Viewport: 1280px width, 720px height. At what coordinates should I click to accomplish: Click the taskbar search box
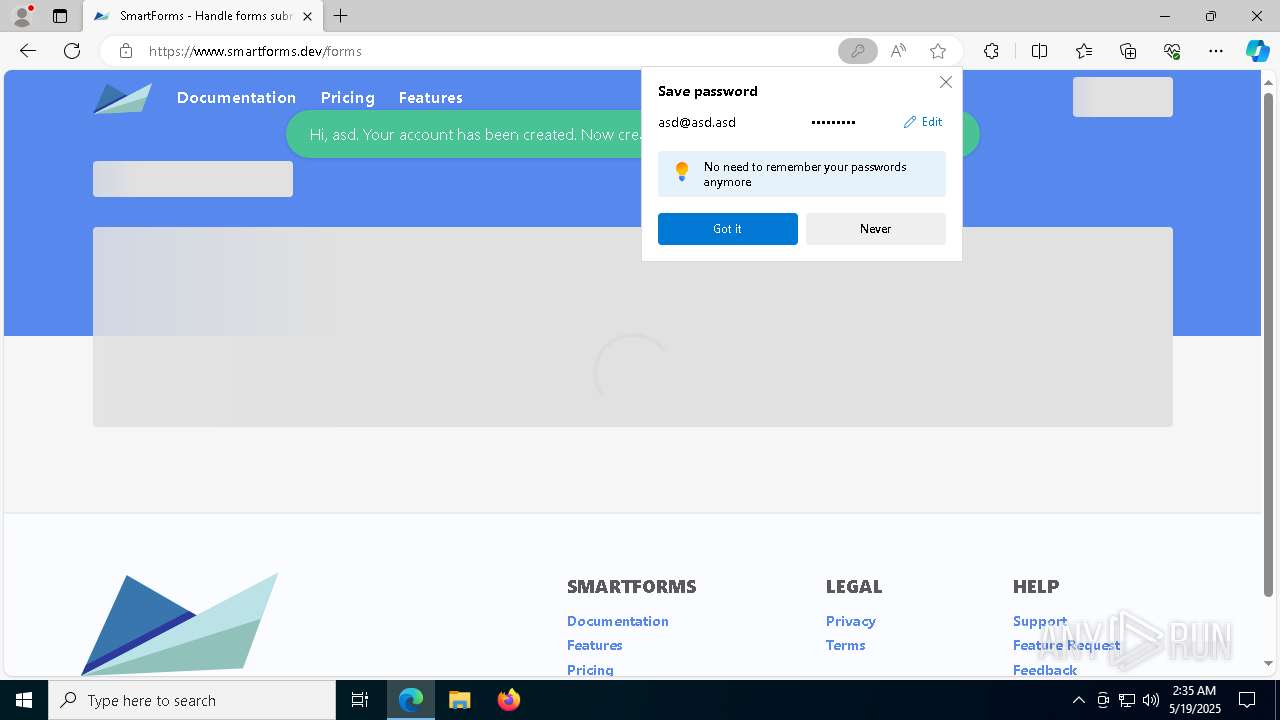[192, 700]
